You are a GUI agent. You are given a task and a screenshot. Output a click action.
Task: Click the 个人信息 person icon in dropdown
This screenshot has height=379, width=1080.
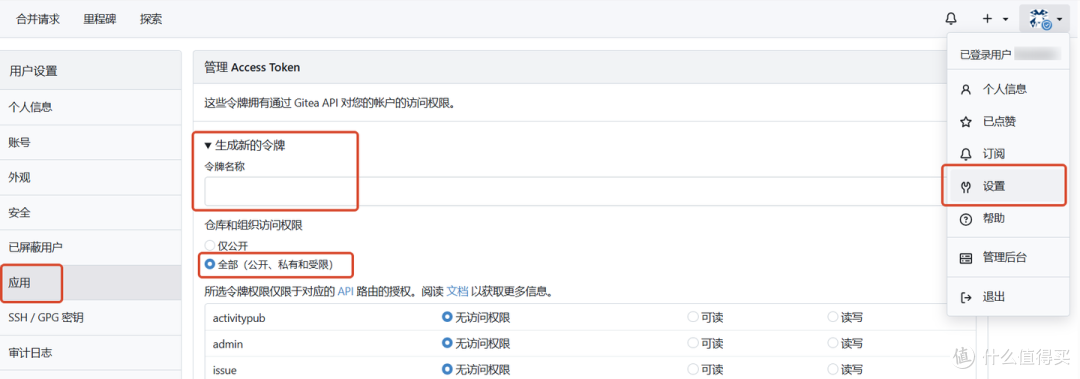966,89
